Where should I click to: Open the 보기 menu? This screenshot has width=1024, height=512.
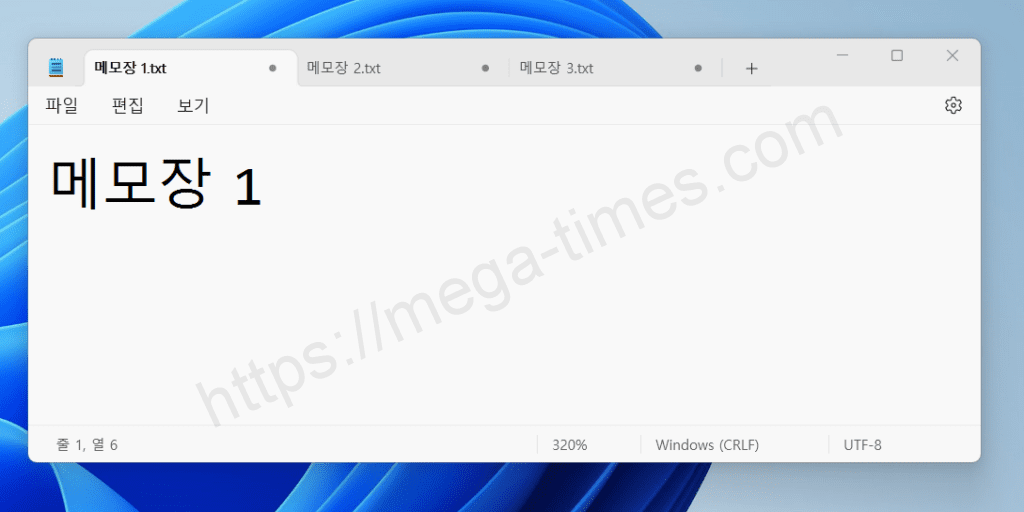(x=193, y=106)
